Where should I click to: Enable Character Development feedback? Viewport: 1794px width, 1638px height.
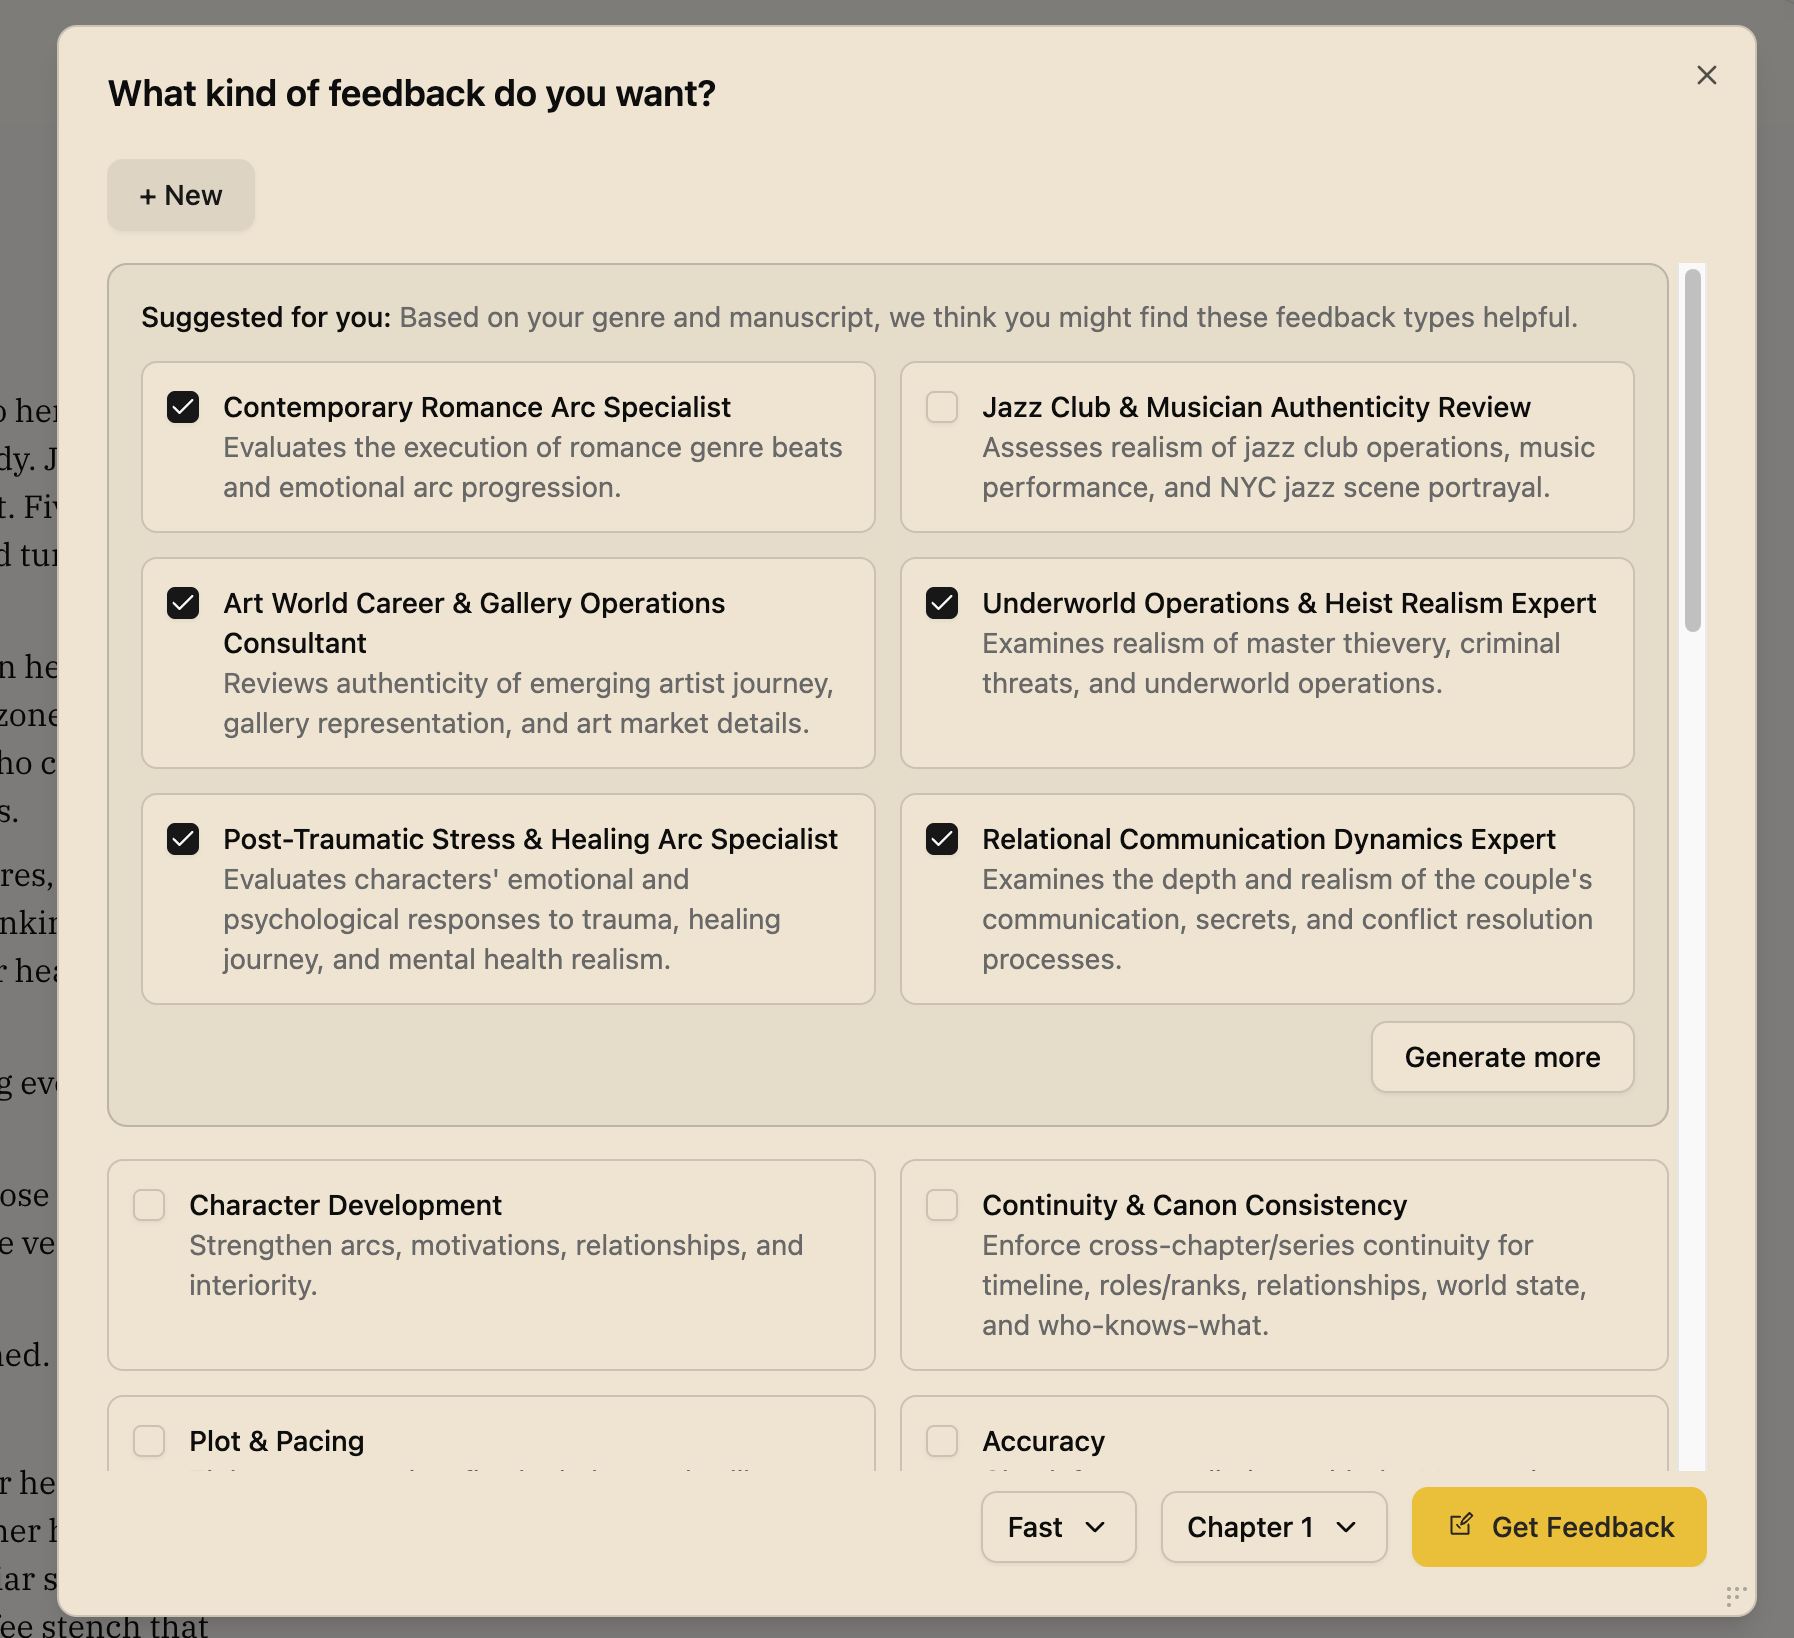tap(149, 1205)
